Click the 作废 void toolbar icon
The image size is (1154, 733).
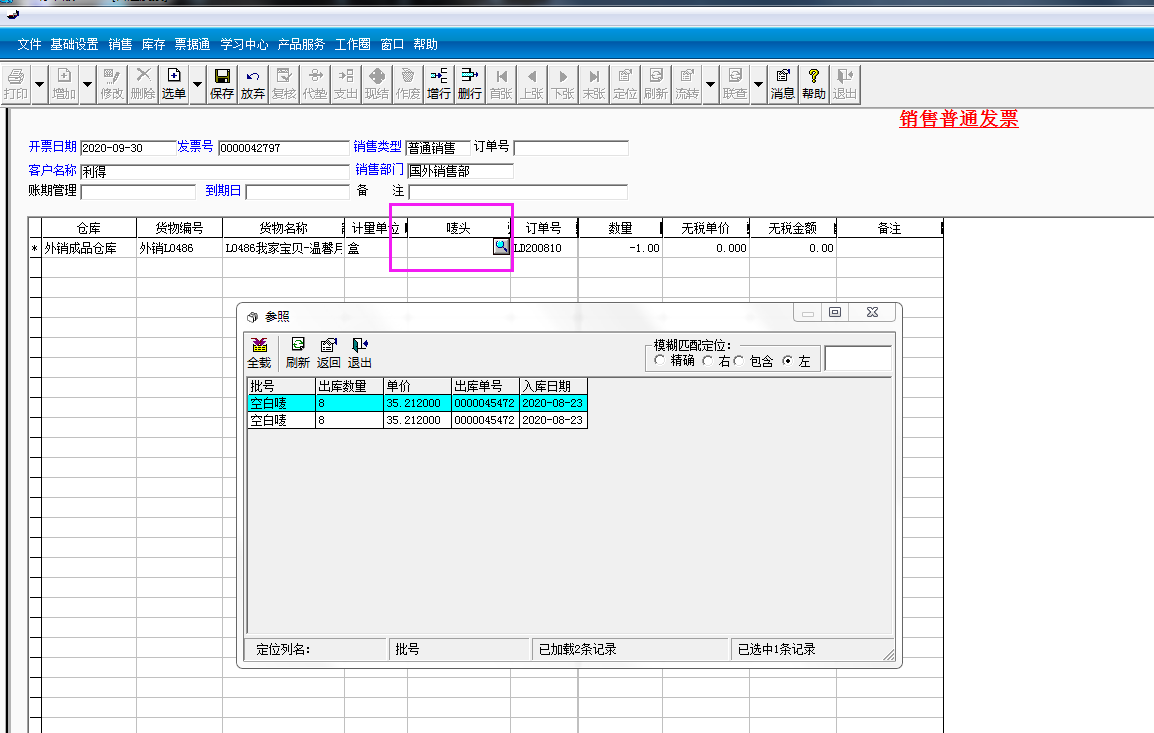tap(408, 84)
